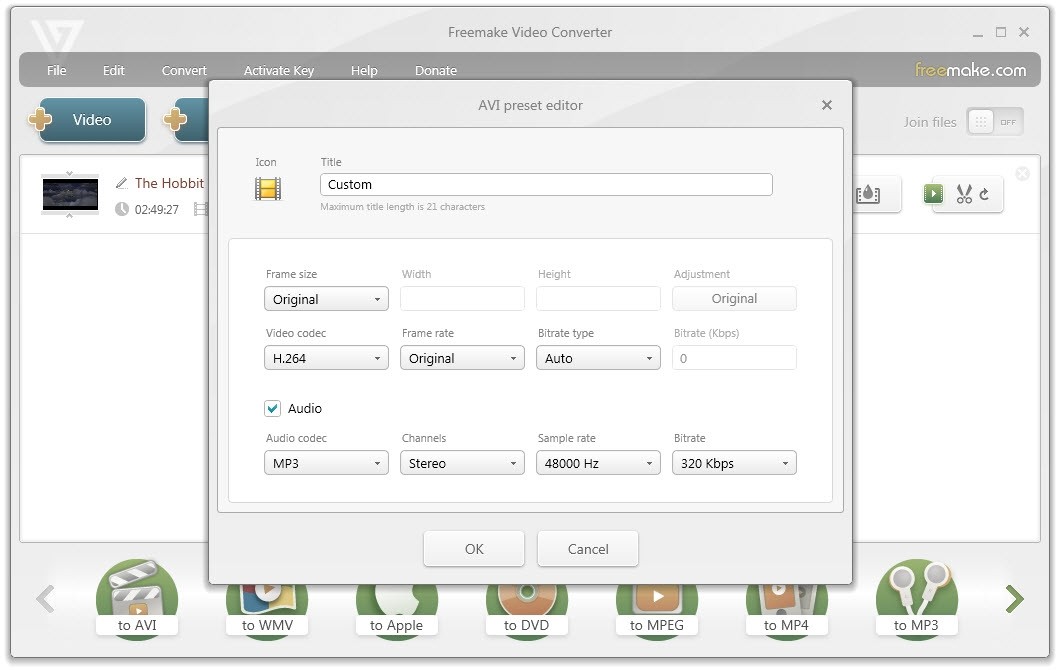1060x670 pixels.
Task: Expand the Video codec H.264 dropdown
Action: 326,358
